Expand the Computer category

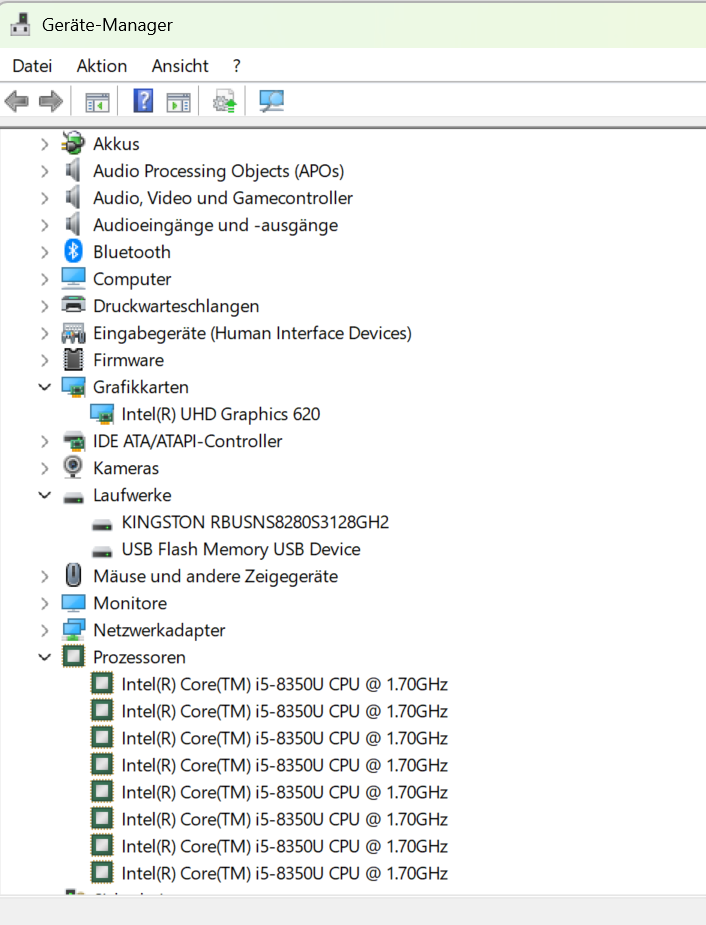pyautogui.click(x=44, y=279)
